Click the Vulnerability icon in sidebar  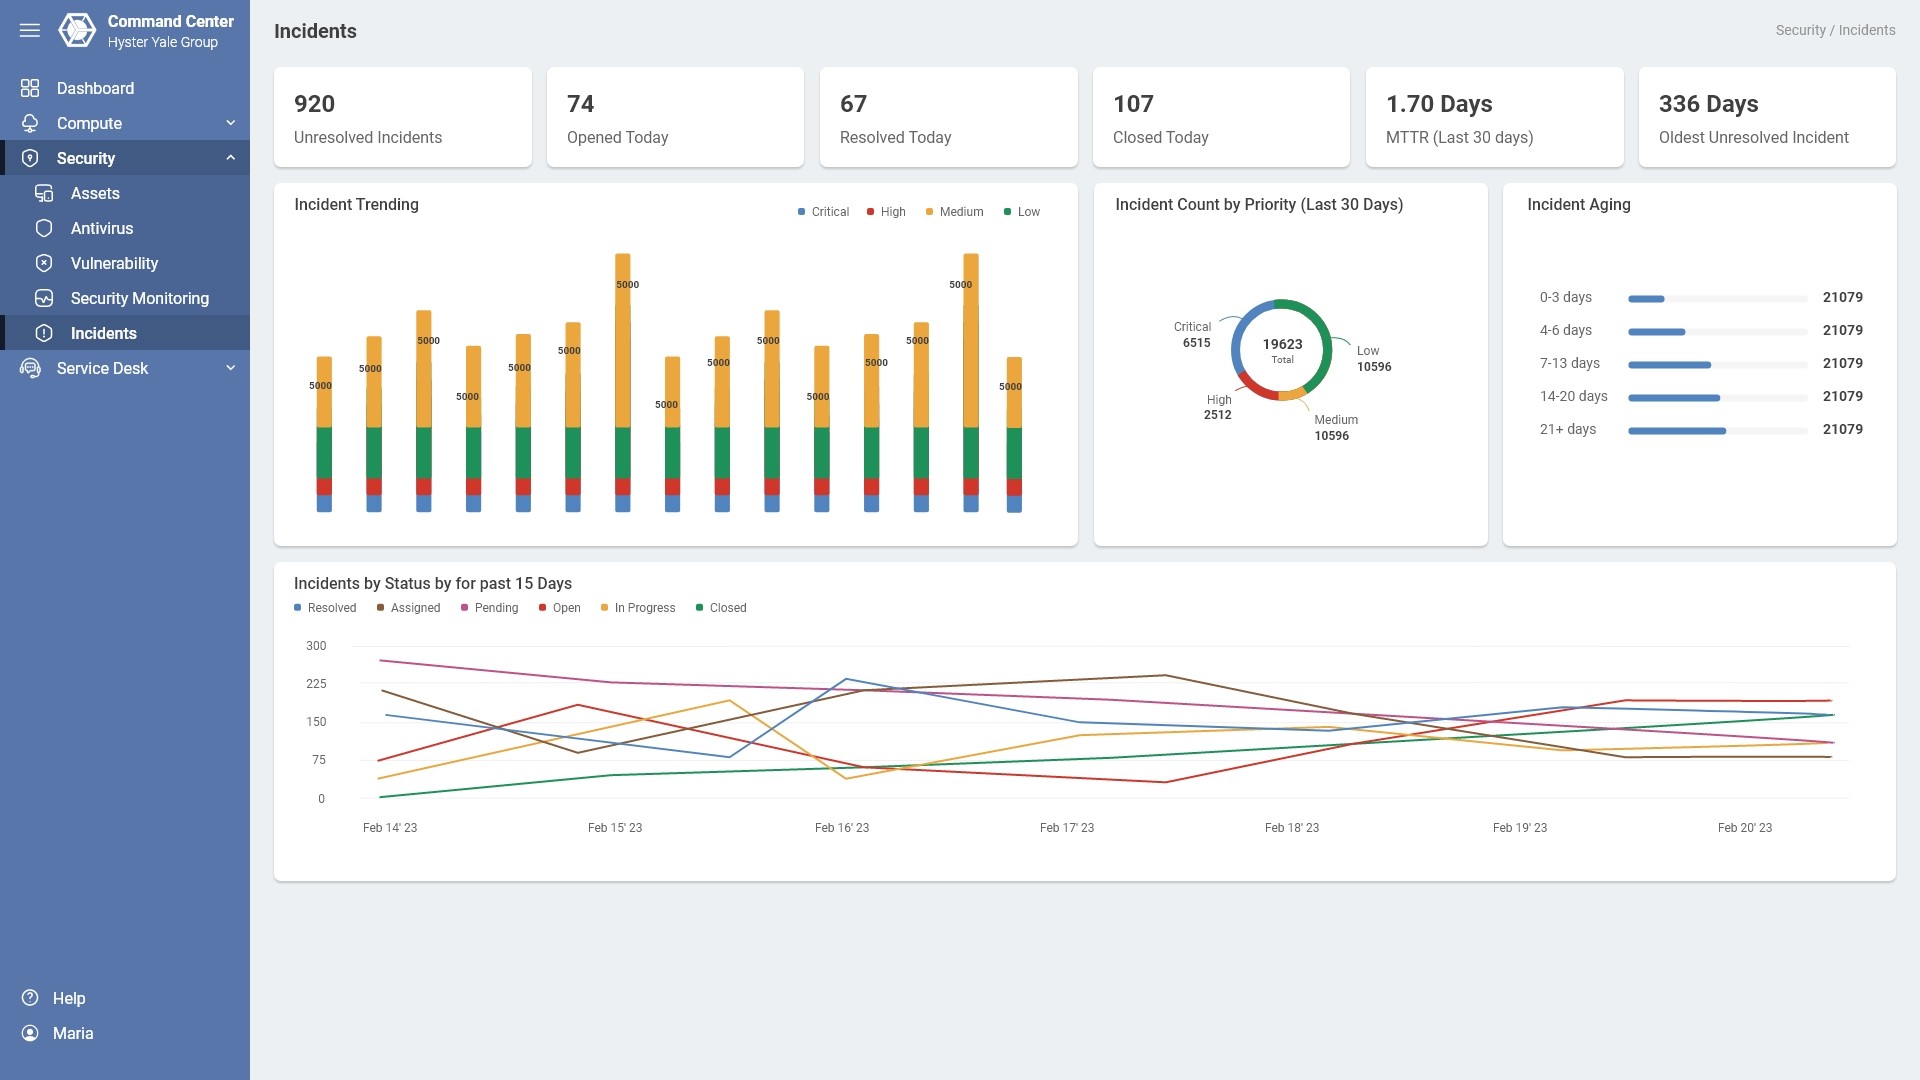(44, 263)
